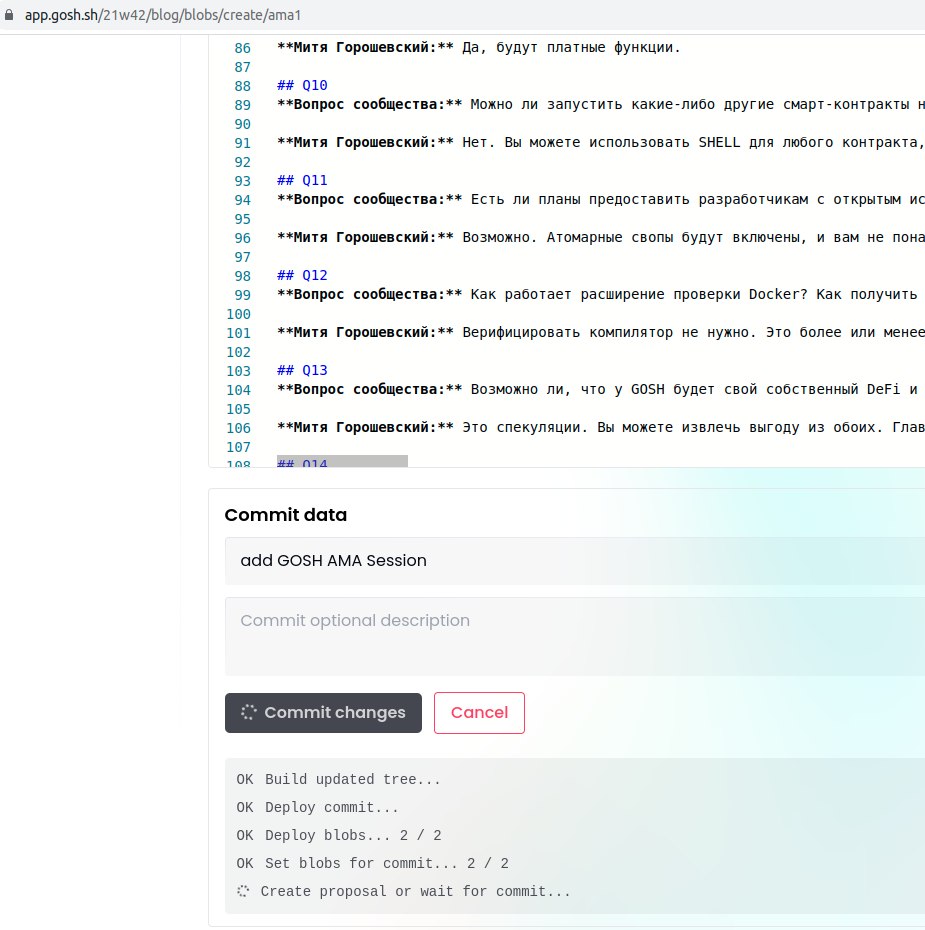Focus the commit title field 'add GOSH AMA Session'
This screenshot has height=930, width=925.
[570, 560]
